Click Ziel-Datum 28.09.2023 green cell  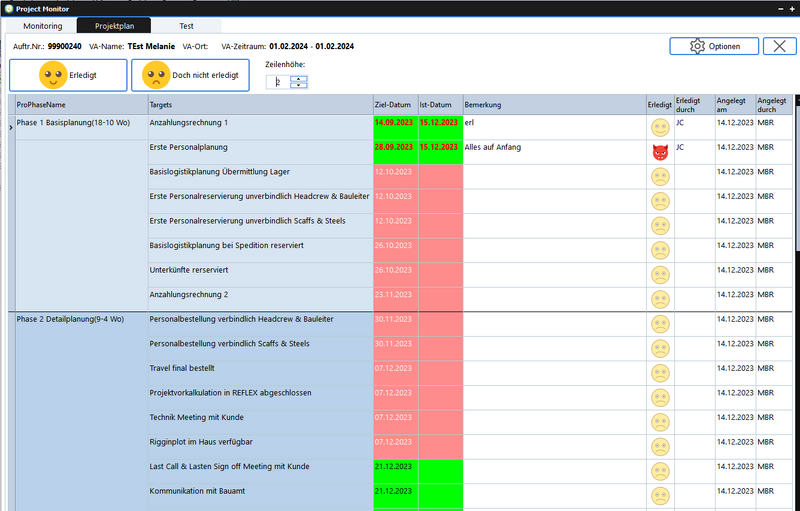coord(396,152)
